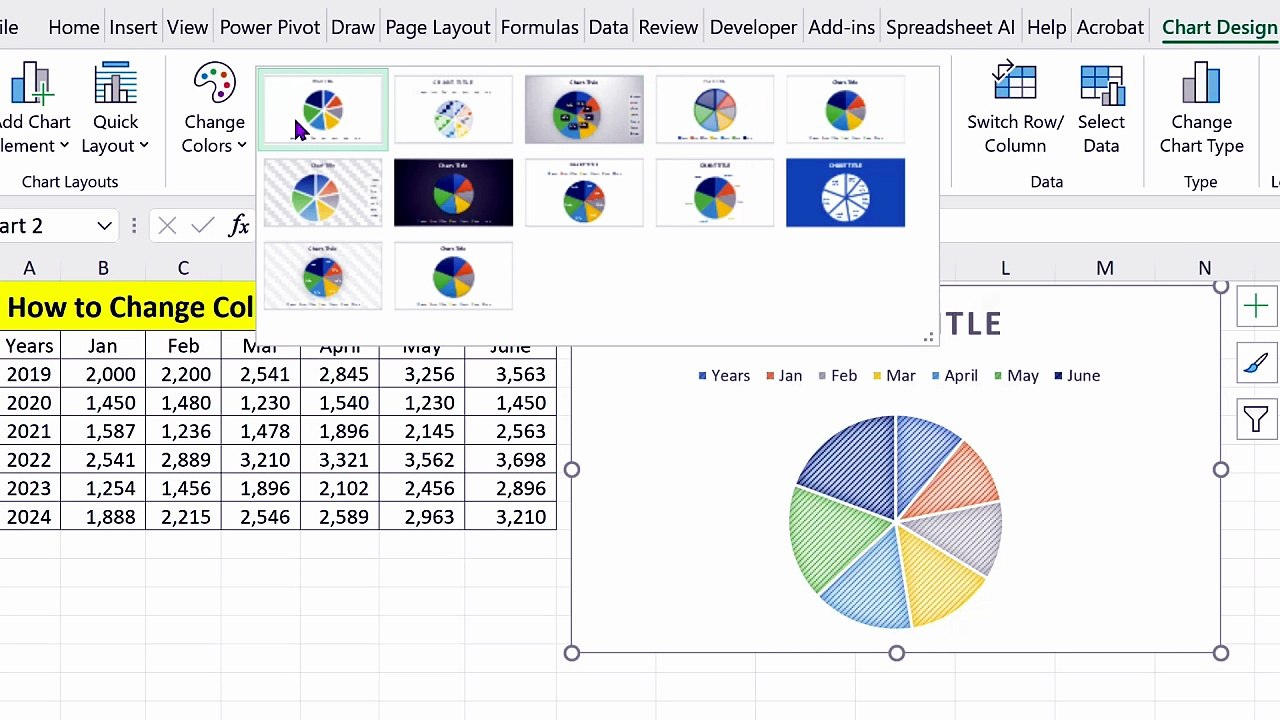Image resolution: width=1280 pixels, height=720 pixels.
Task: Switch to the View tab
Action: pos(187,27)
